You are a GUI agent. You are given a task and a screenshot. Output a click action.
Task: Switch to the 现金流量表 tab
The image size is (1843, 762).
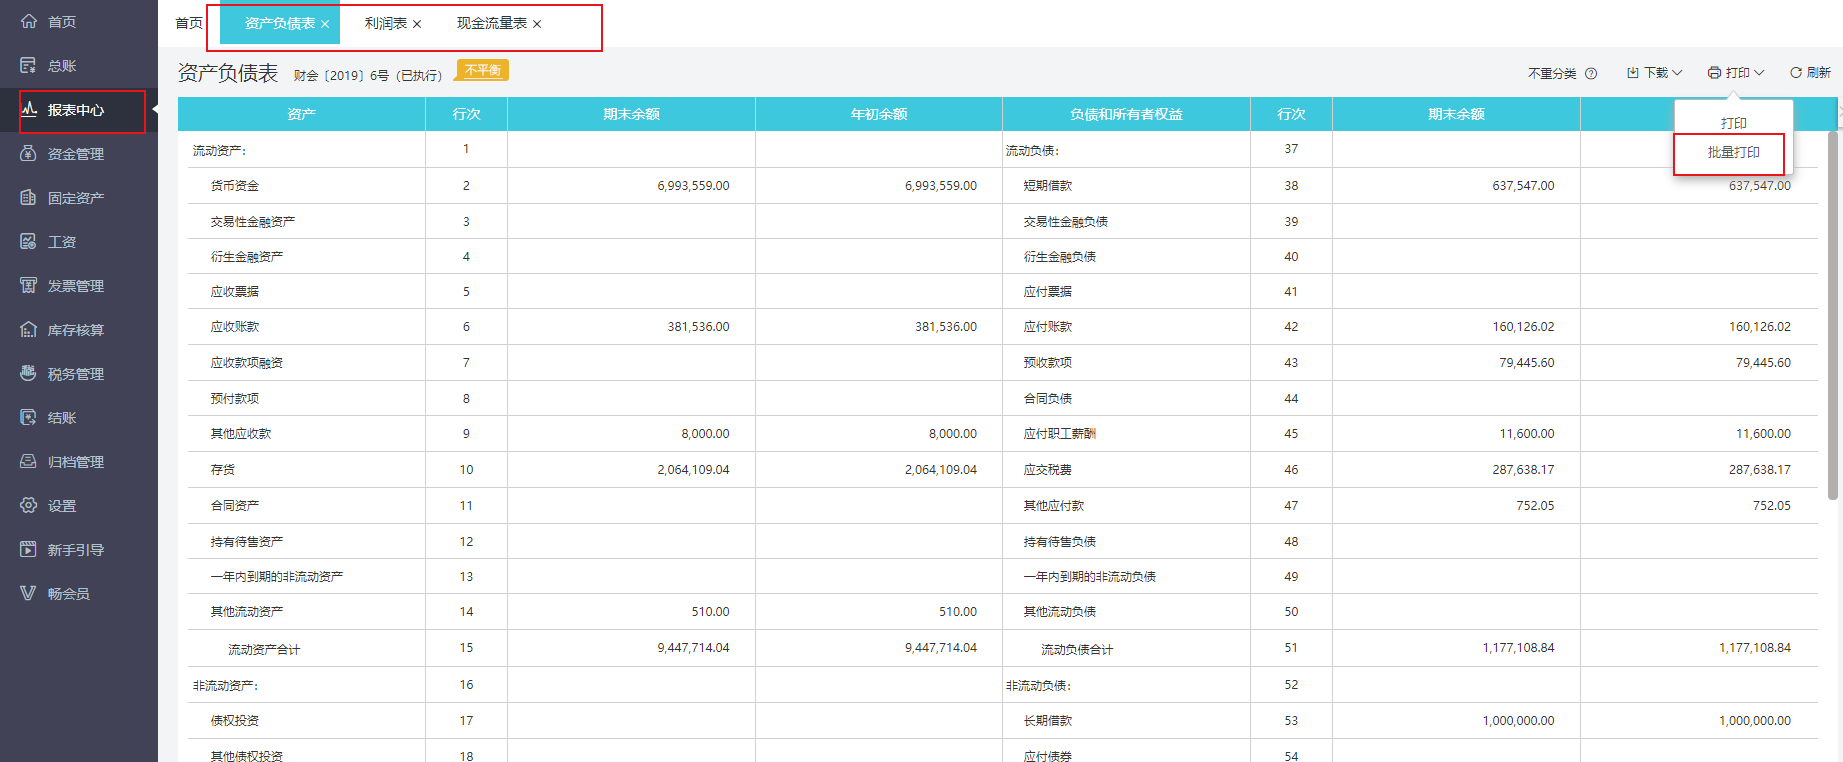[491, 23]
